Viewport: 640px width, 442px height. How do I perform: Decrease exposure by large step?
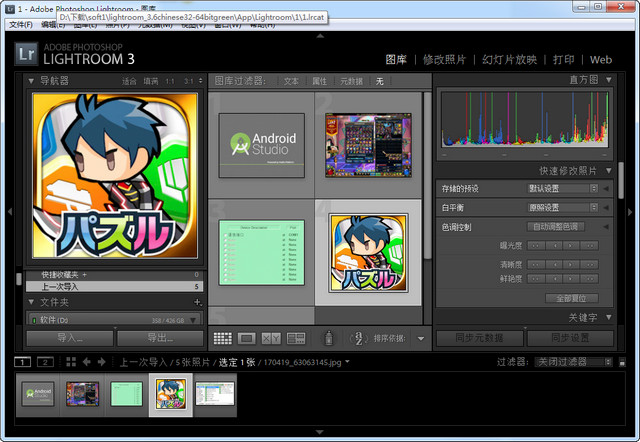coord(536,246)
